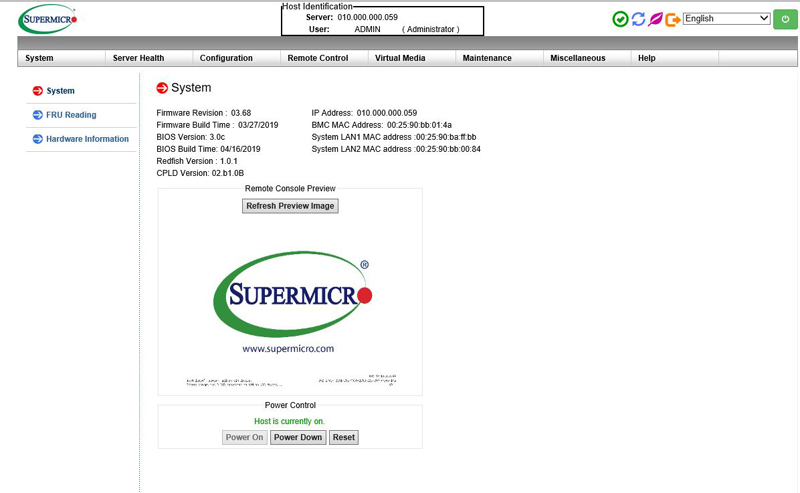Click the ADMIN user name in header

point(367,29)
